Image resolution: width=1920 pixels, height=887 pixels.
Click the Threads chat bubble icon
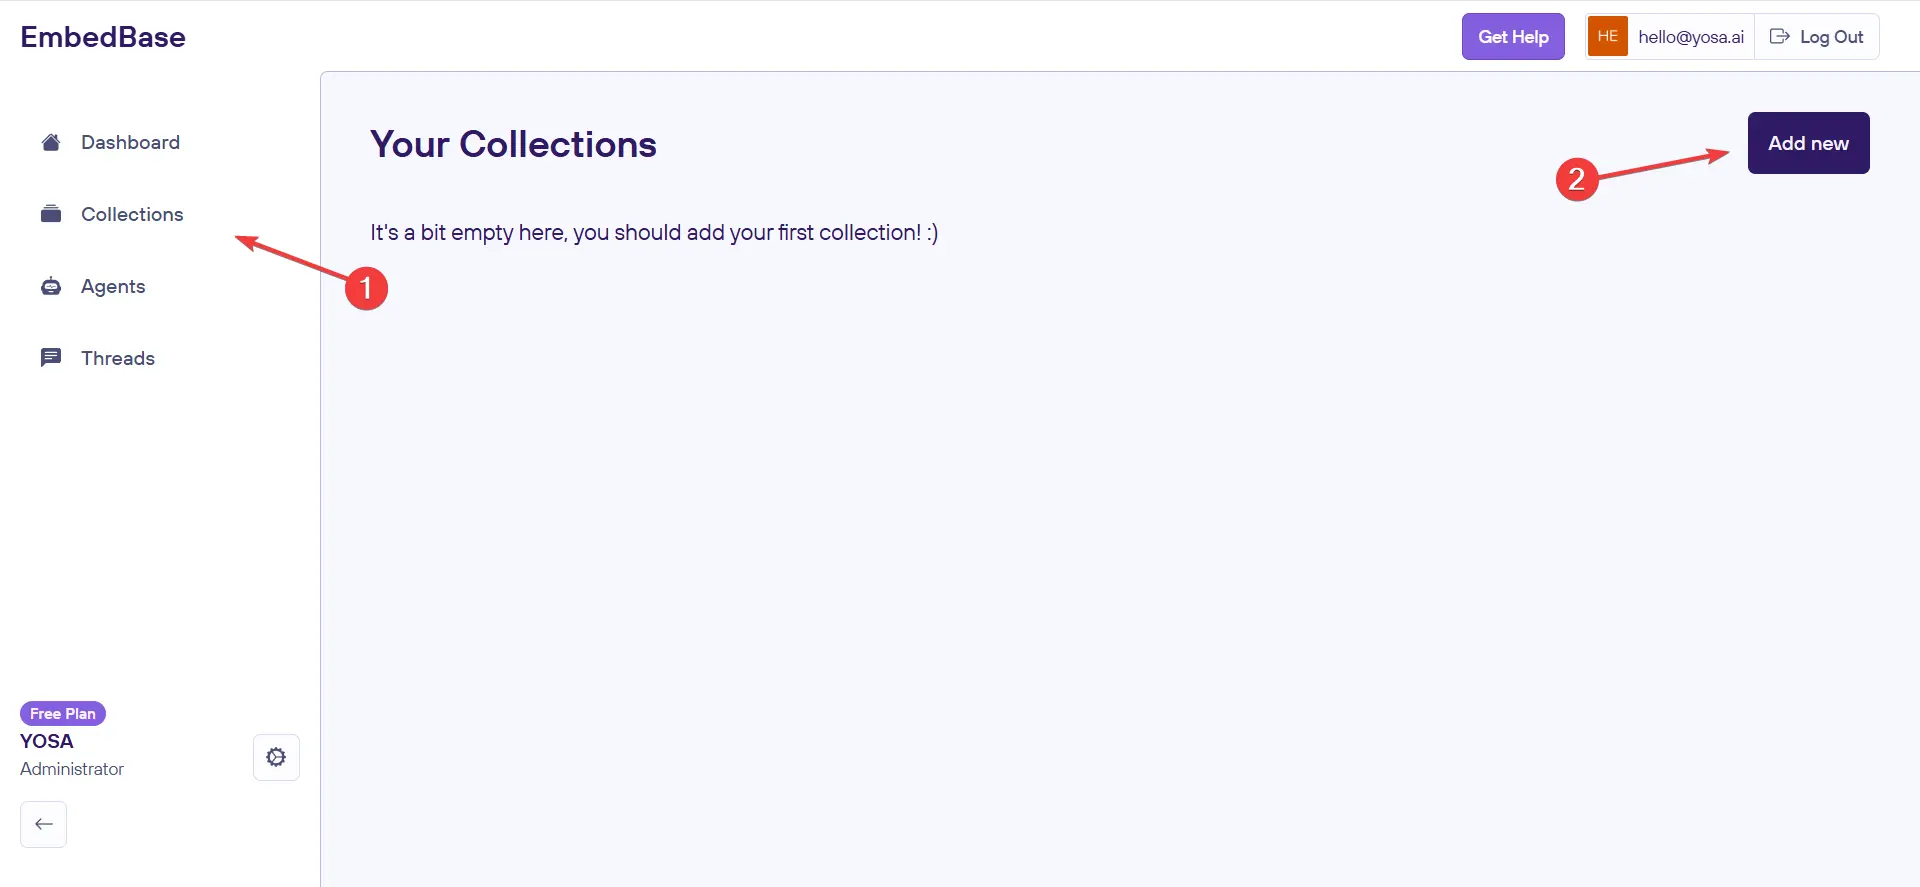(x=51, y=358)
